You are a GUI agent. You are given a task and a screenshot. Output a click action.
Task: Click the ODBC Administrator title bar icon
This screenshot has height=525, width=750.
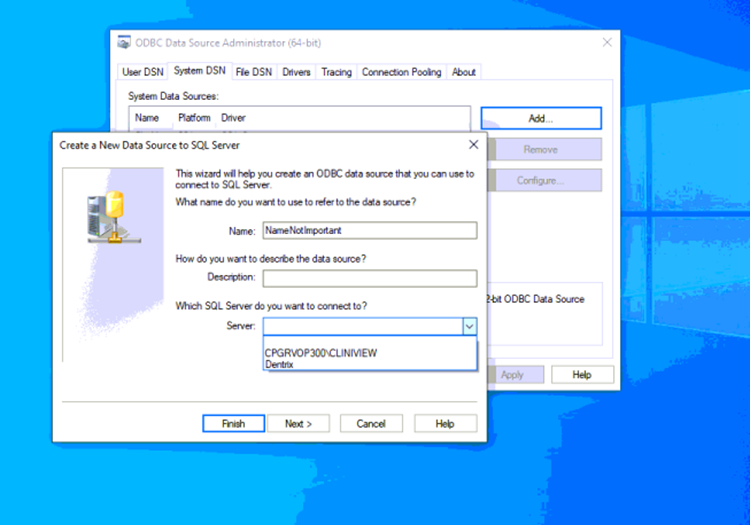point(124,43)
